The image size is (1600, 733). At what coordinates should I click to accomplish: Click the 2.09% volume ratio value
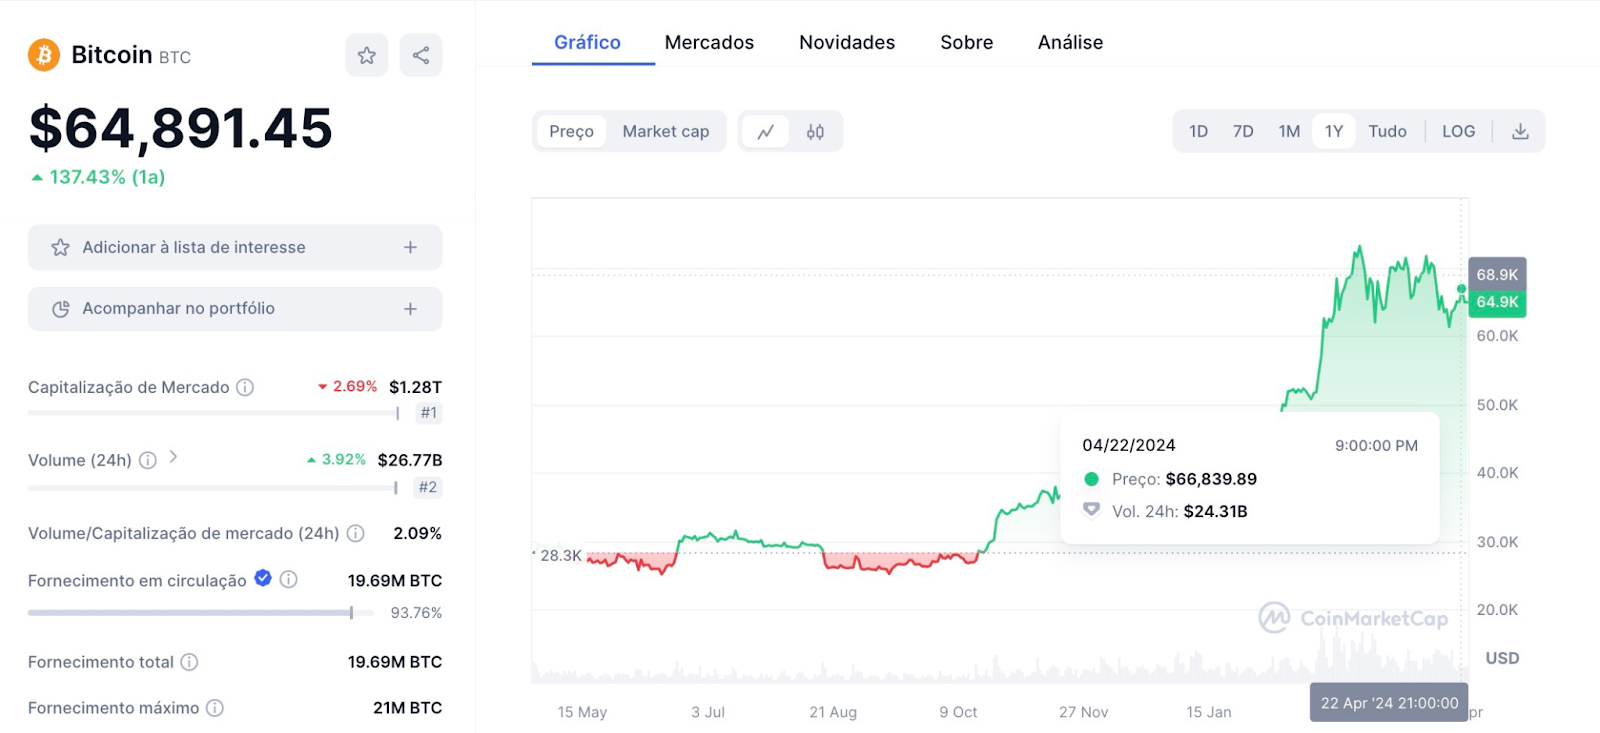417,533
